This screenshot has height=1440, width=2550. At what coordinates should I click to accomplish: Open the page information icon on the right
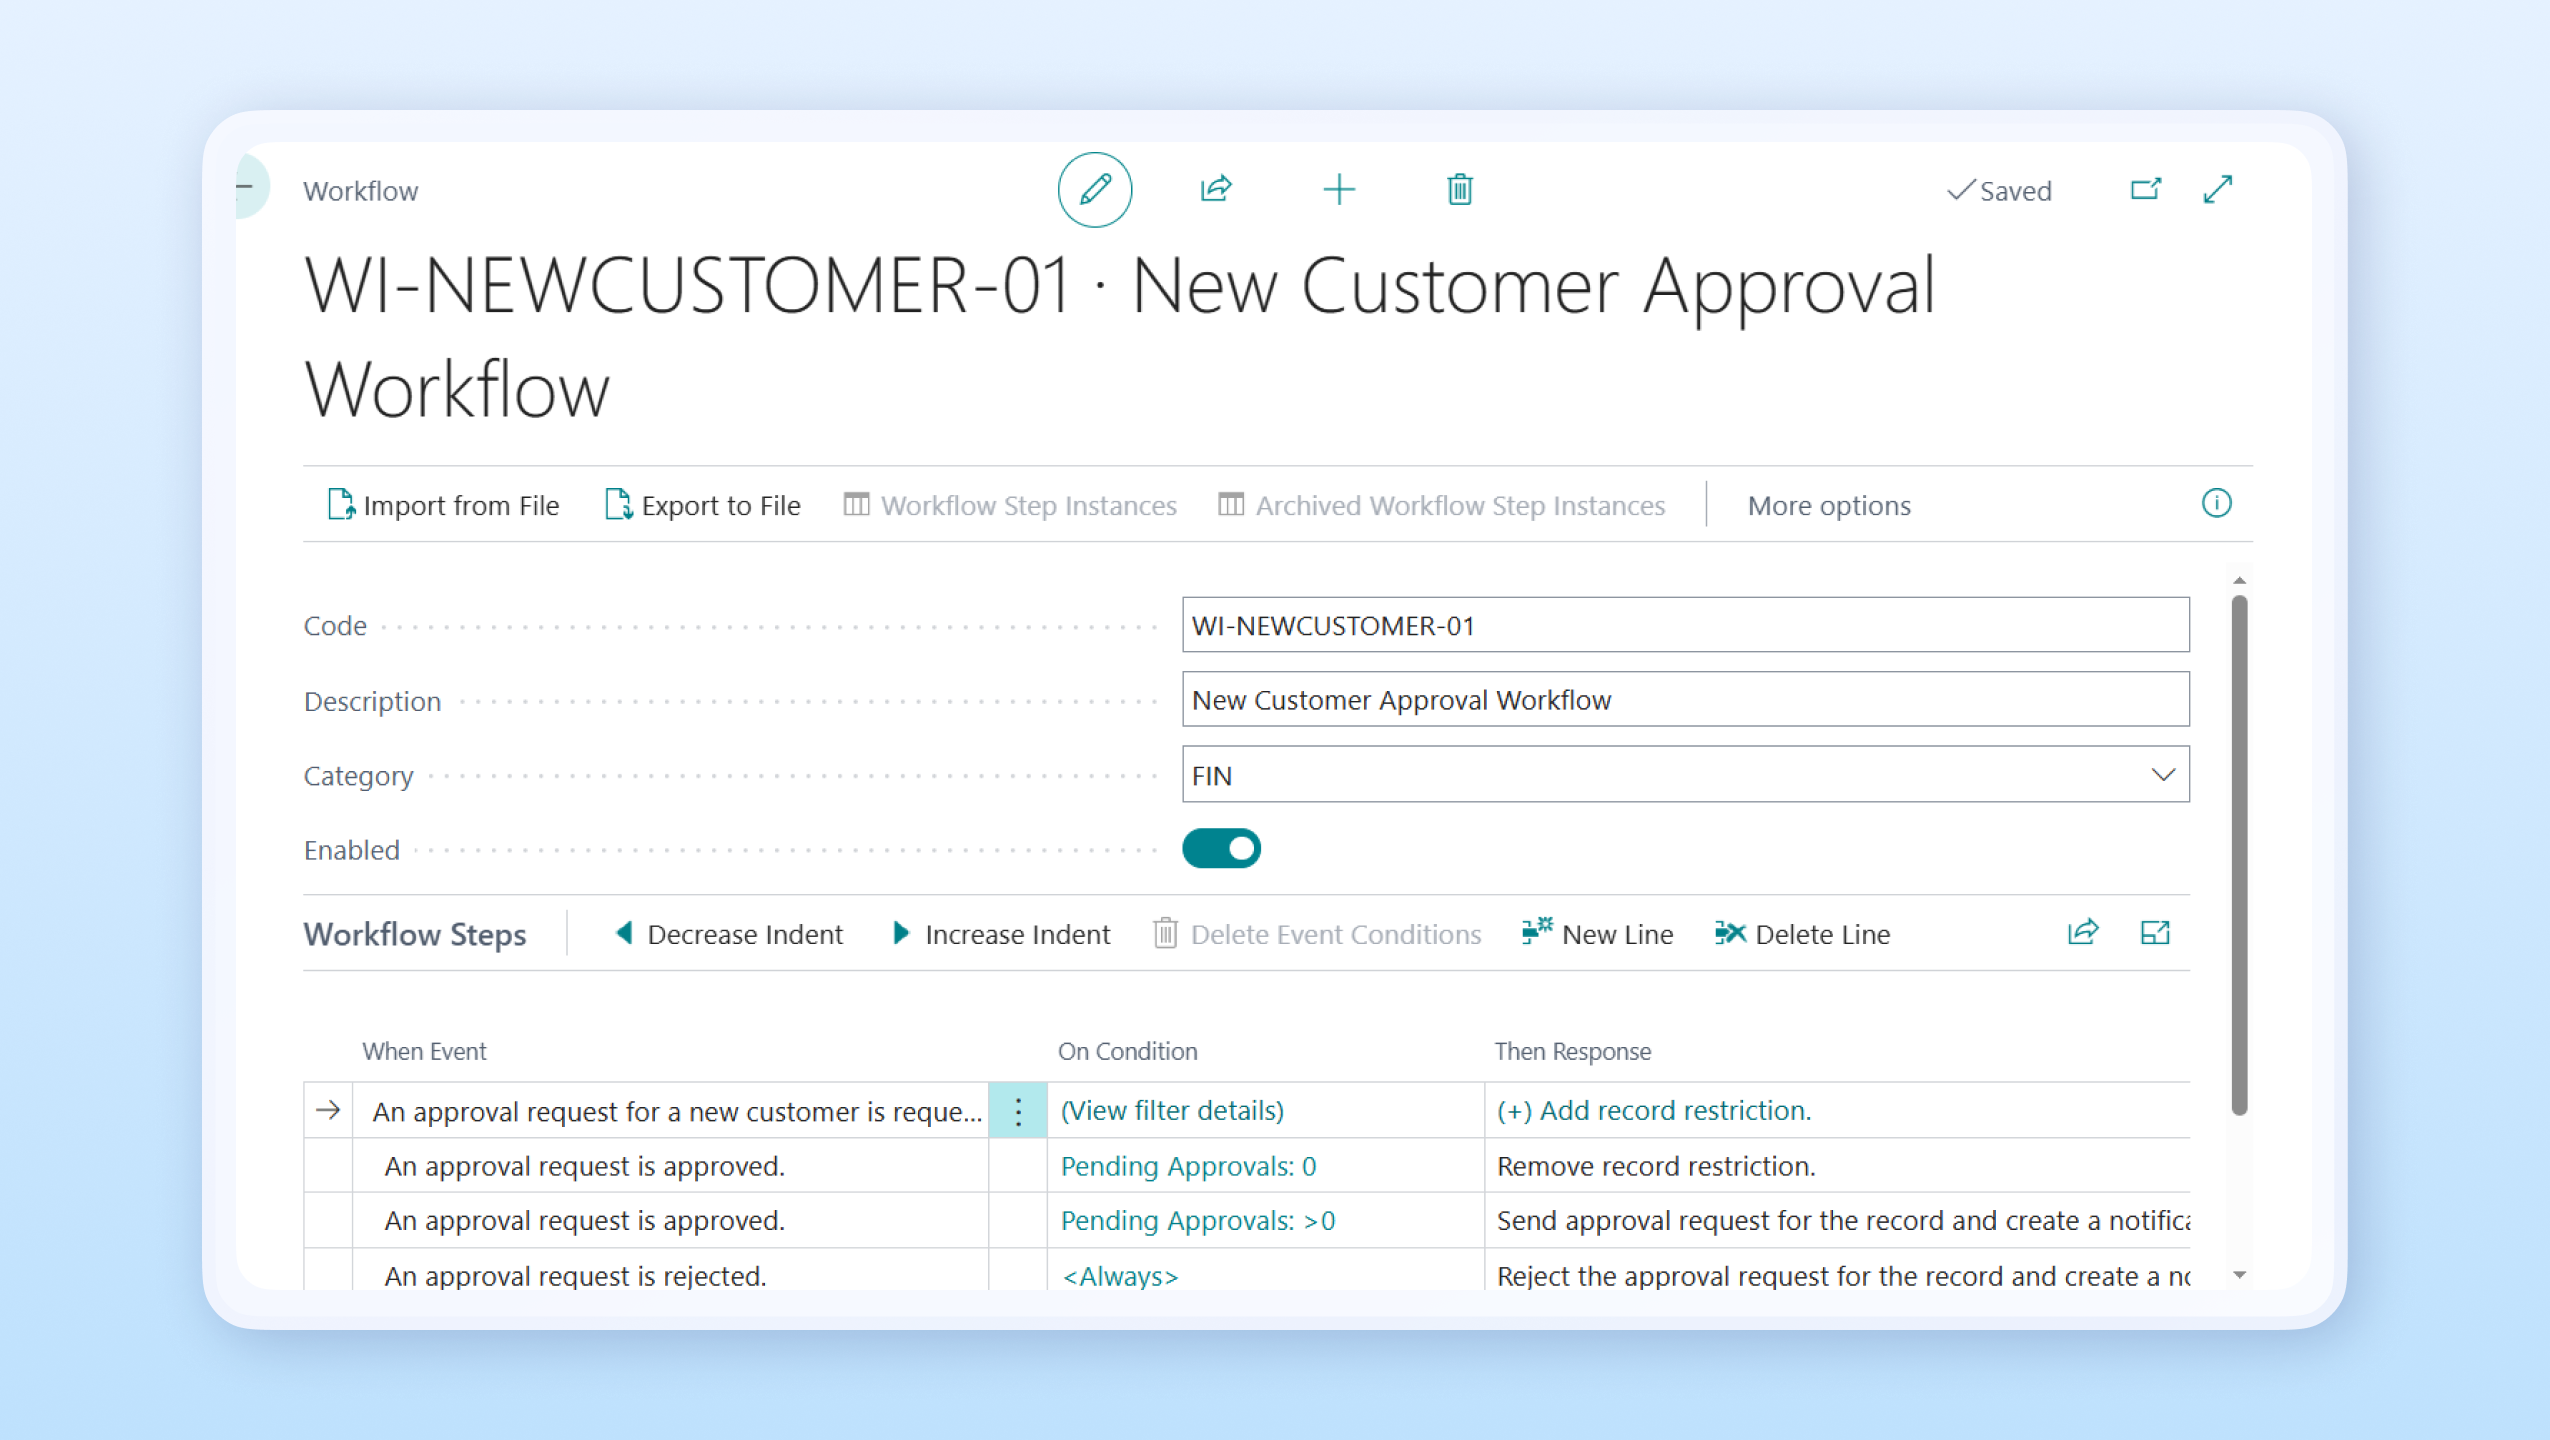(2218, 503)
